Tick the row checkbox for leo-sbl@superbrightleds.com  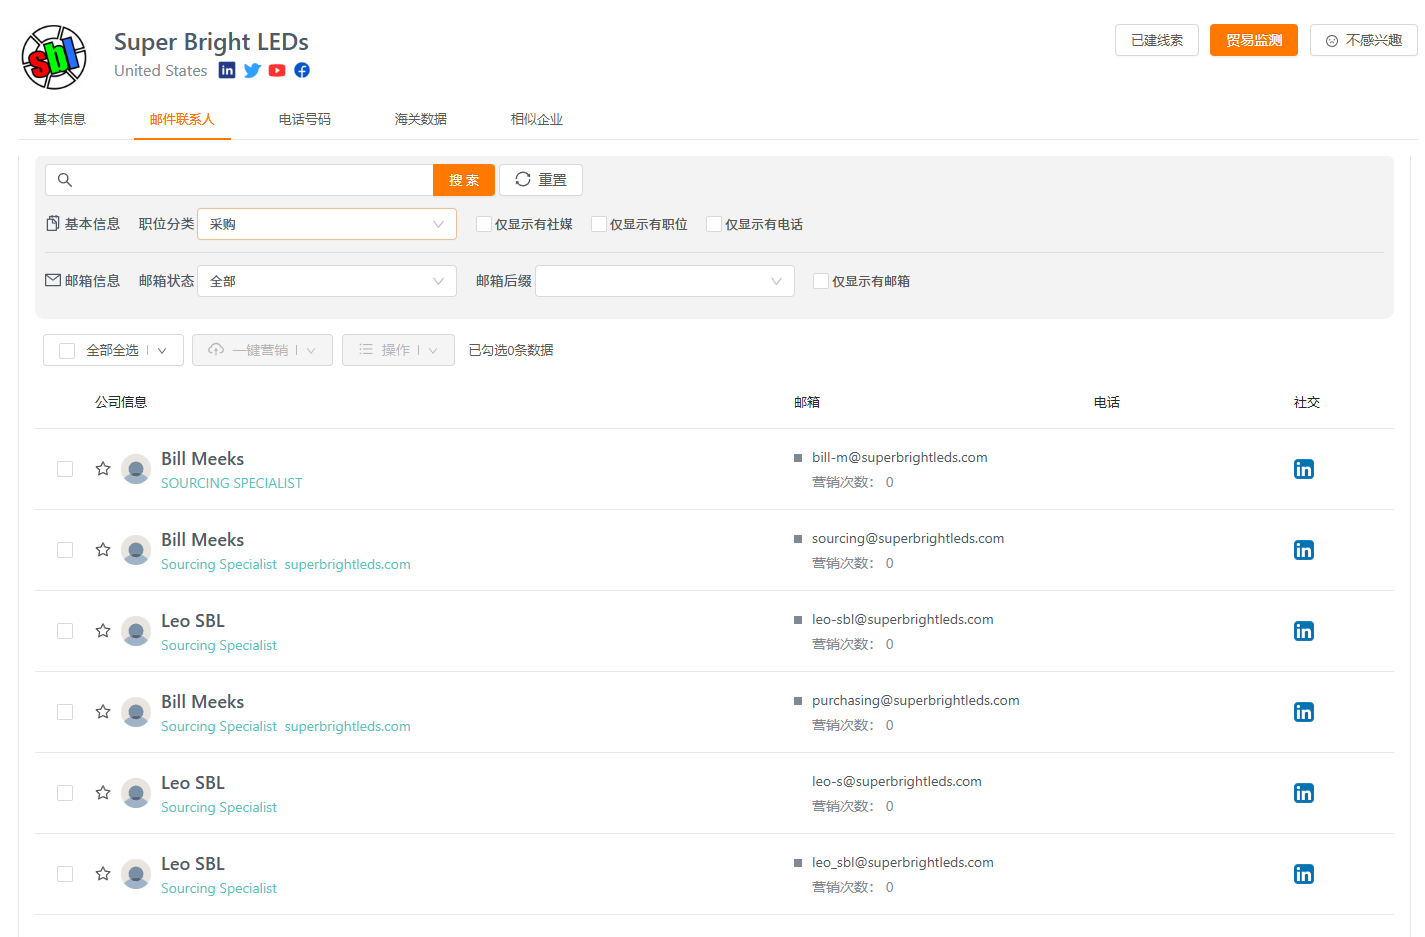pos(65,631)
